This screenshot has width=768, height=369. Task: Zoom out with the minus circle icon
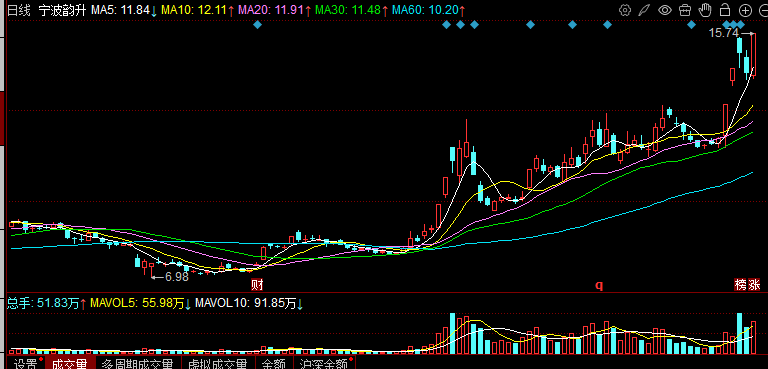tap(763, 10)
